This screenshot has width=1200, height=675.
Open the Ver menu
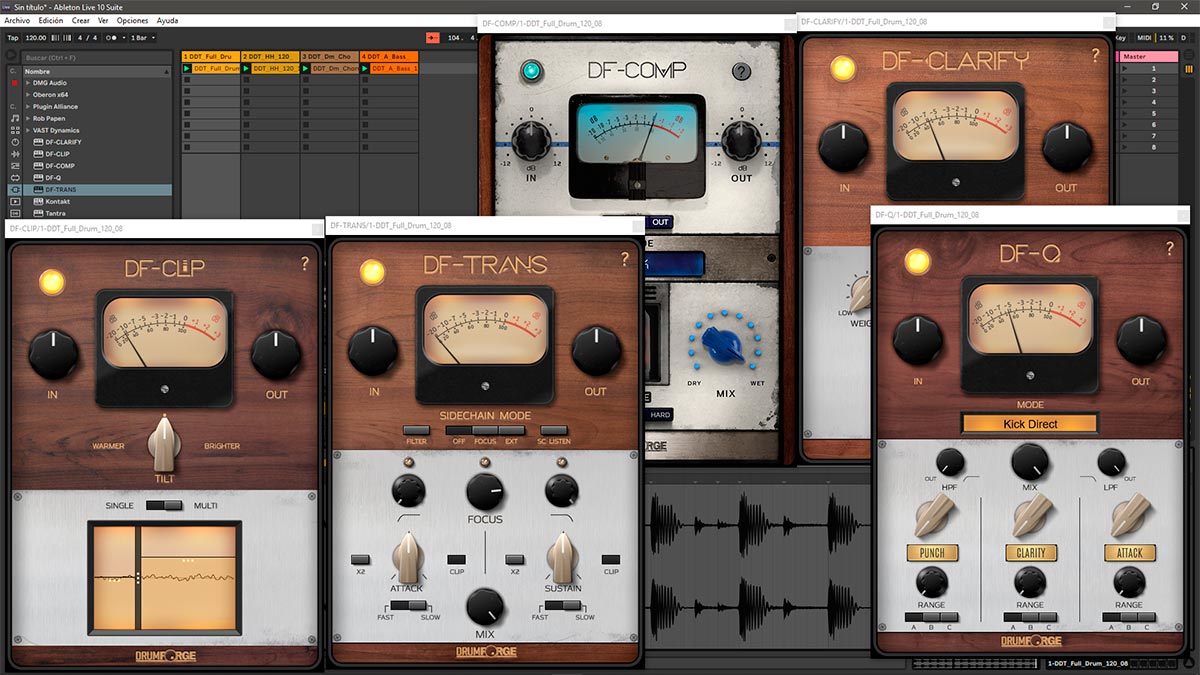[103, 20]
